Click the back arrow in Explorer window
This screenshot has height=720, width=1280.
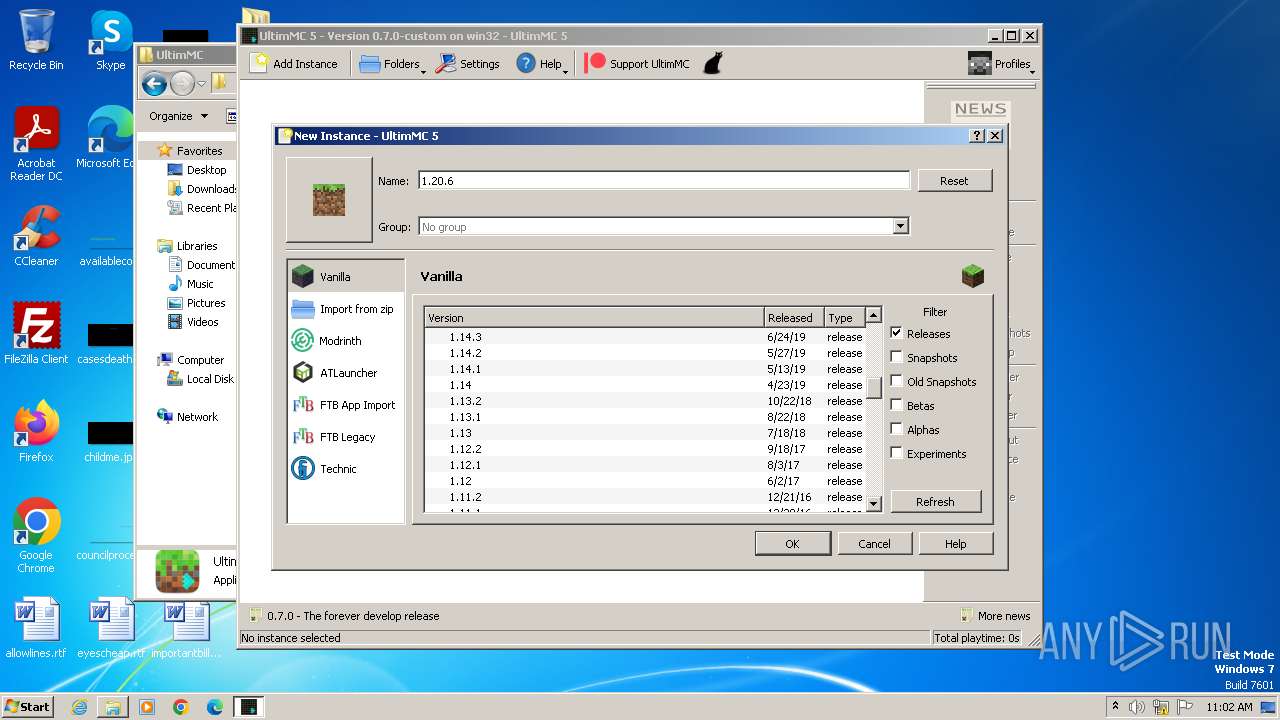tap(154, 84)
